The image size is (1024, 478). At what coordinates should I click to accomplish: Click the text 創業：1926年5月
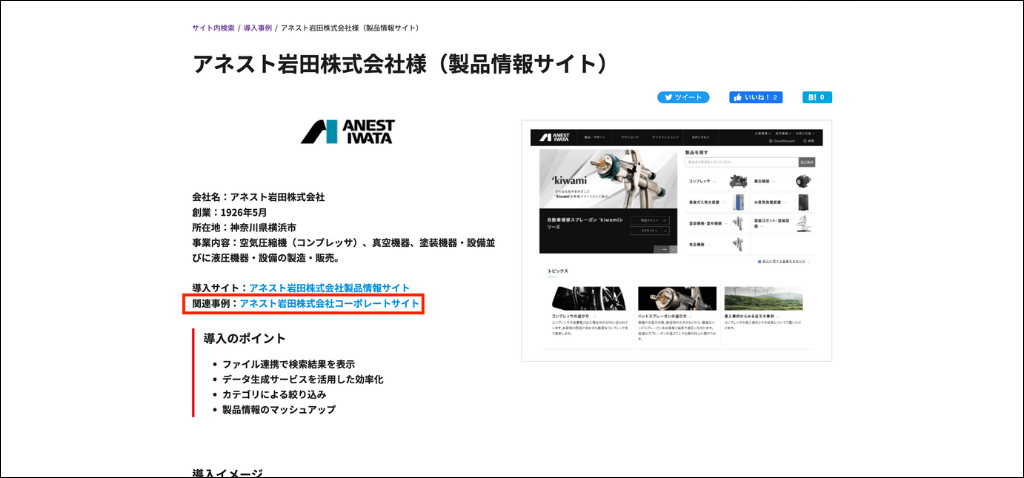pyautogui.click(x=229, y=212)
